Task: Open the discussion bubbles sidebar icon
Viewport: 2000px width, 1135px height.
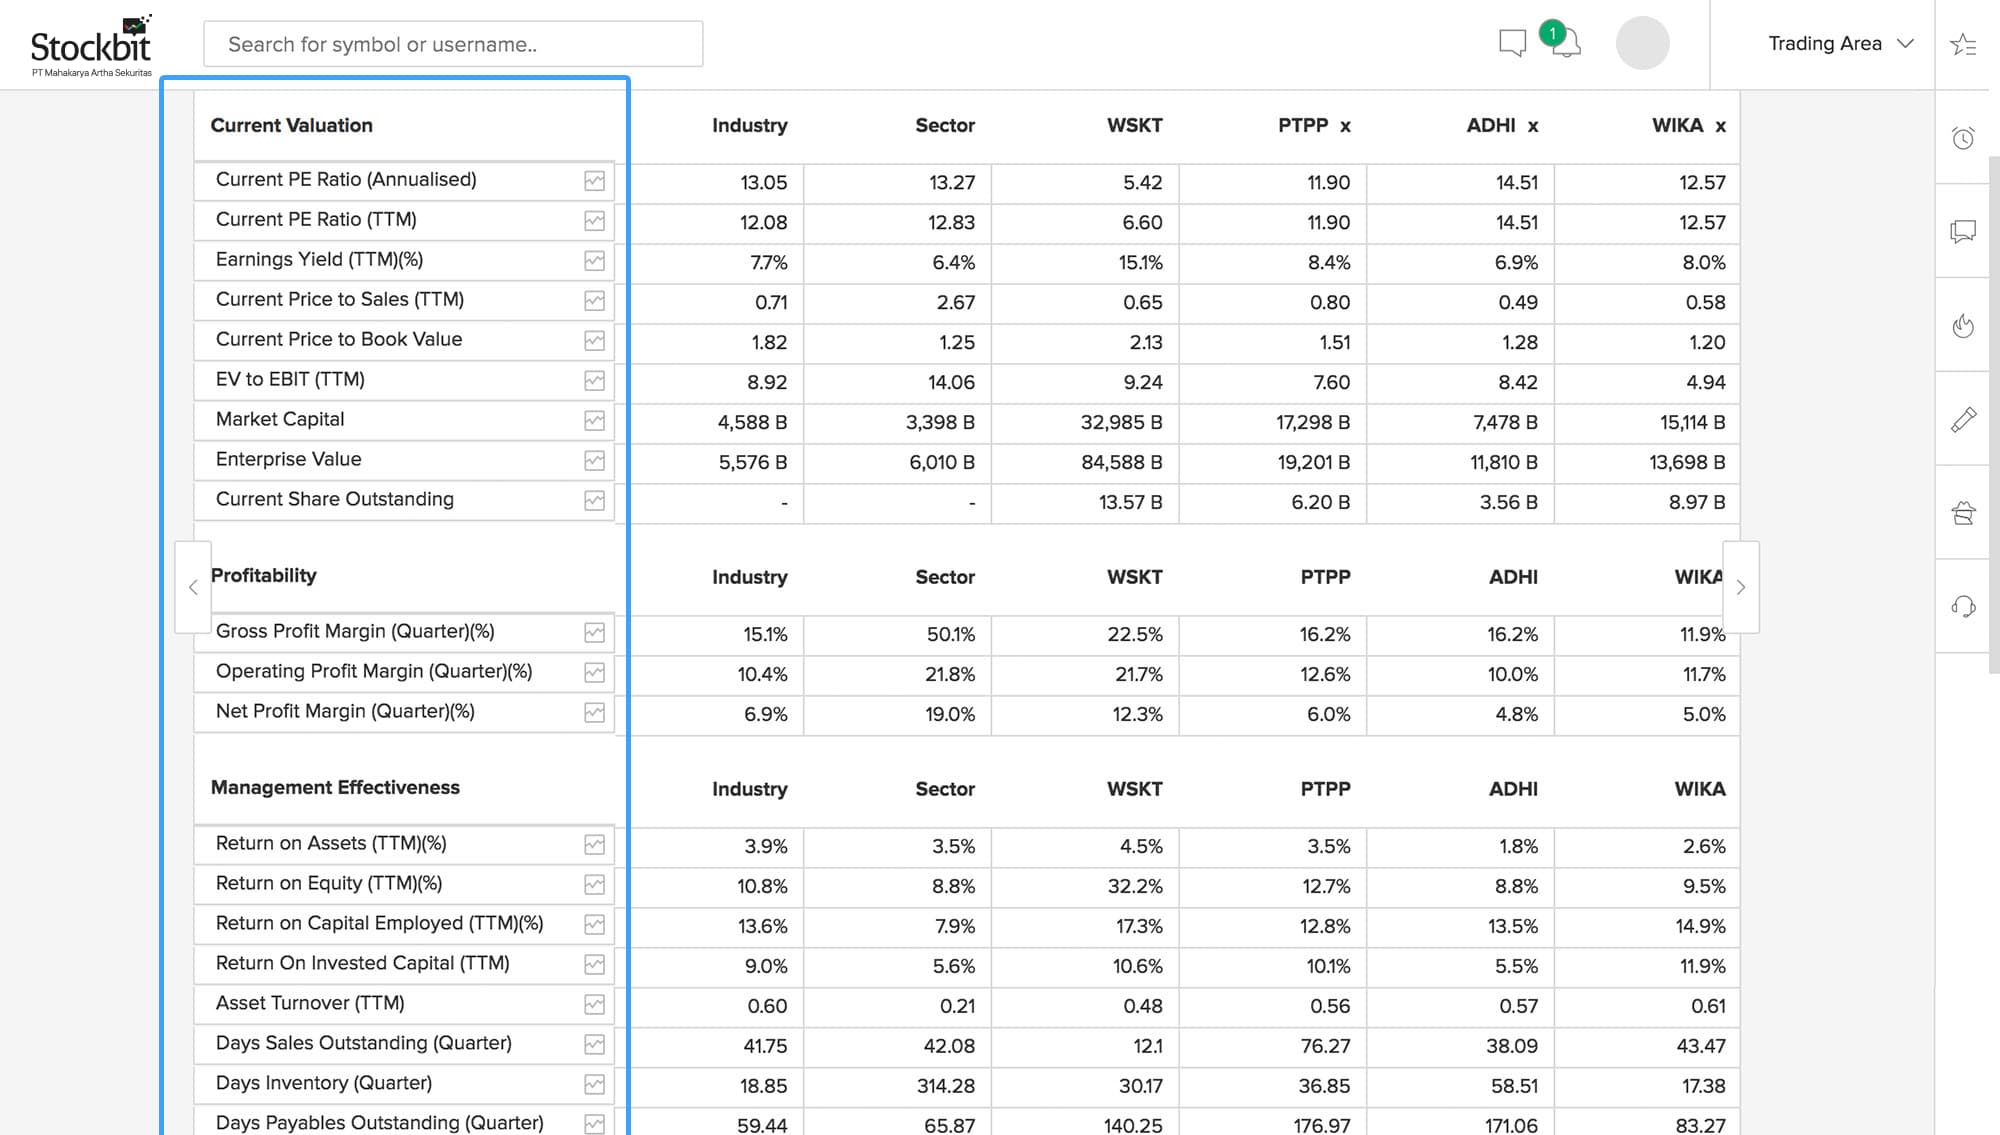Action: point(1963,232)
